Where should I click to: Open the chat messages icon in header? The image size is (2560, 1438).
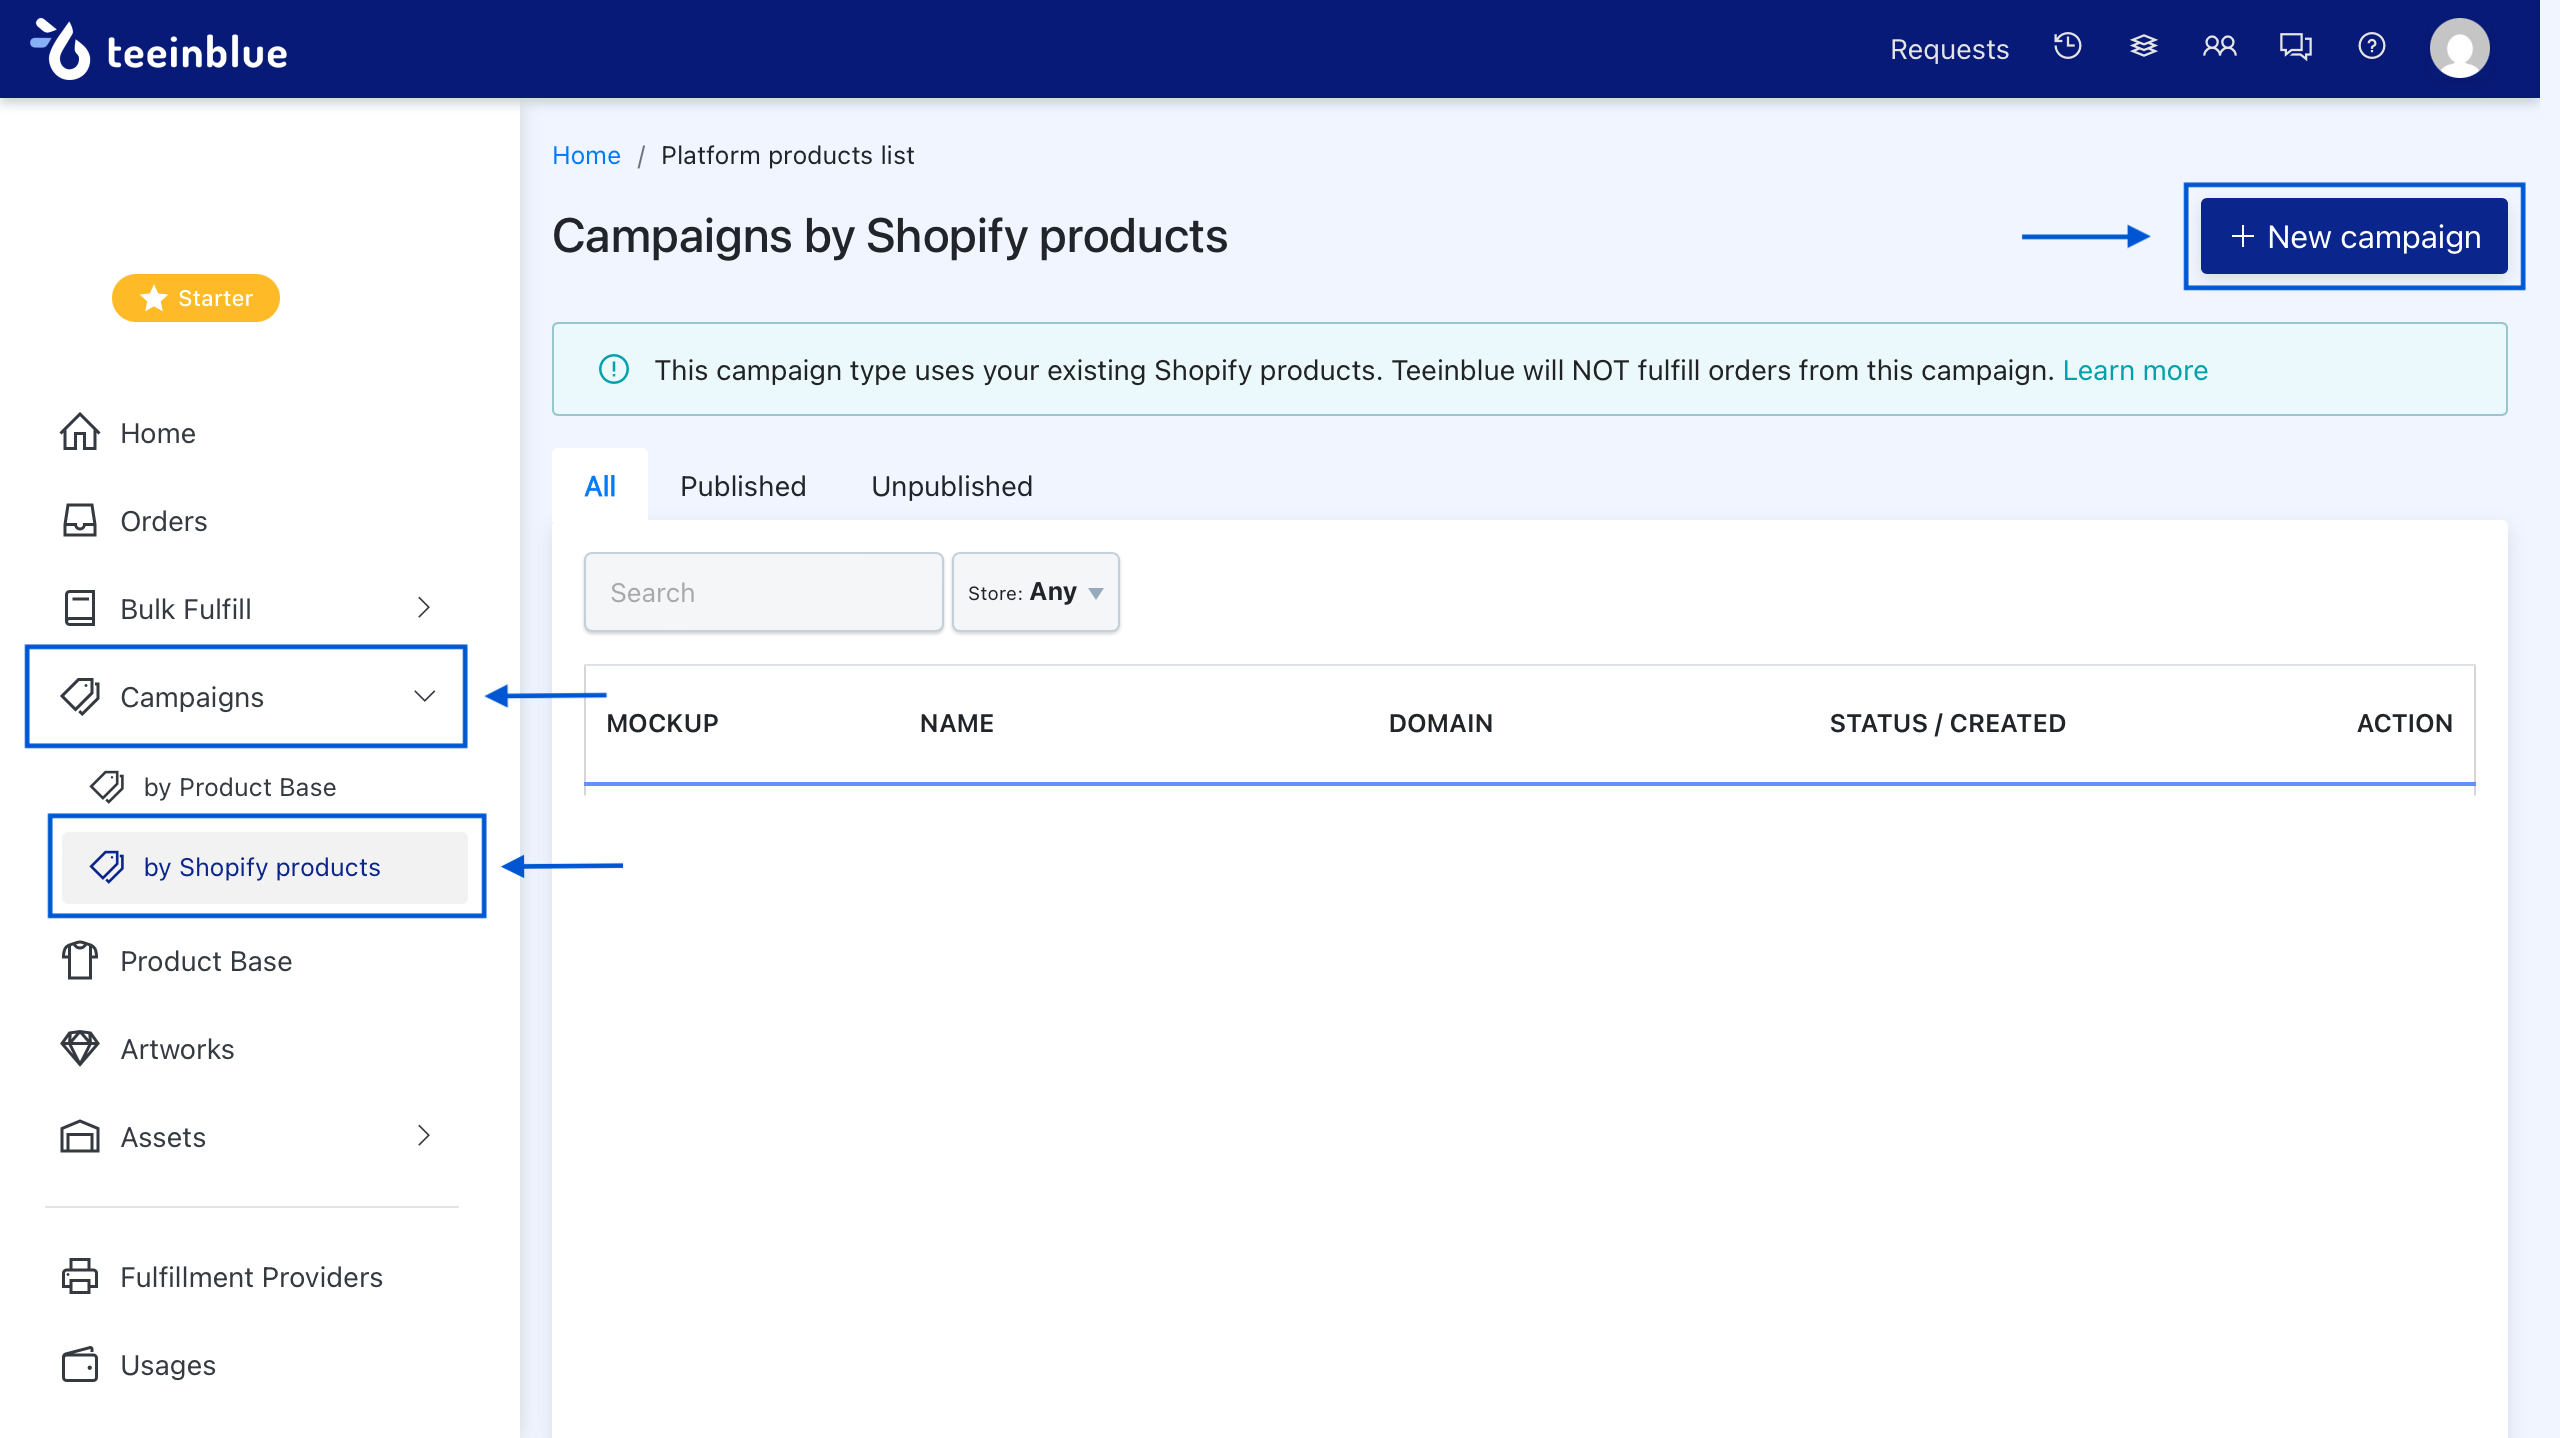coord(2295,47)
